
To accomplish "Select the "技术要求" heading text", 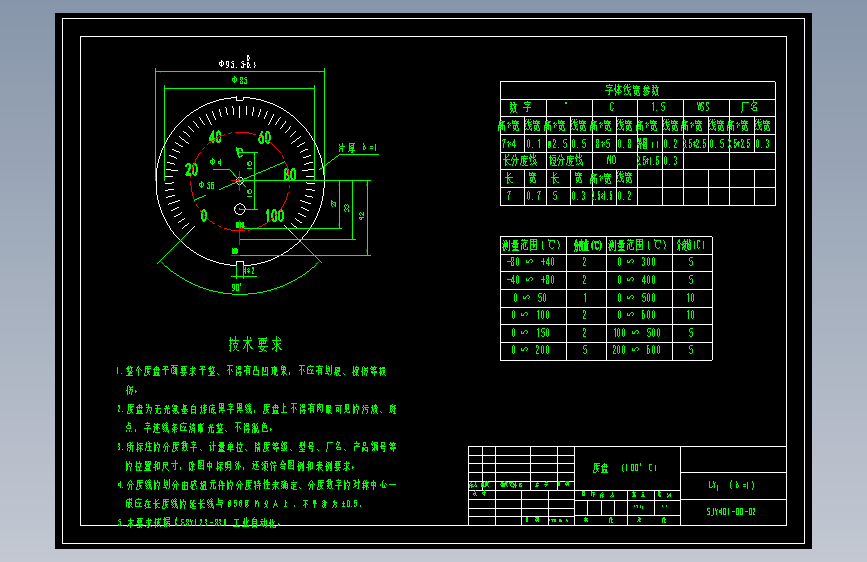I will [255, 345].
